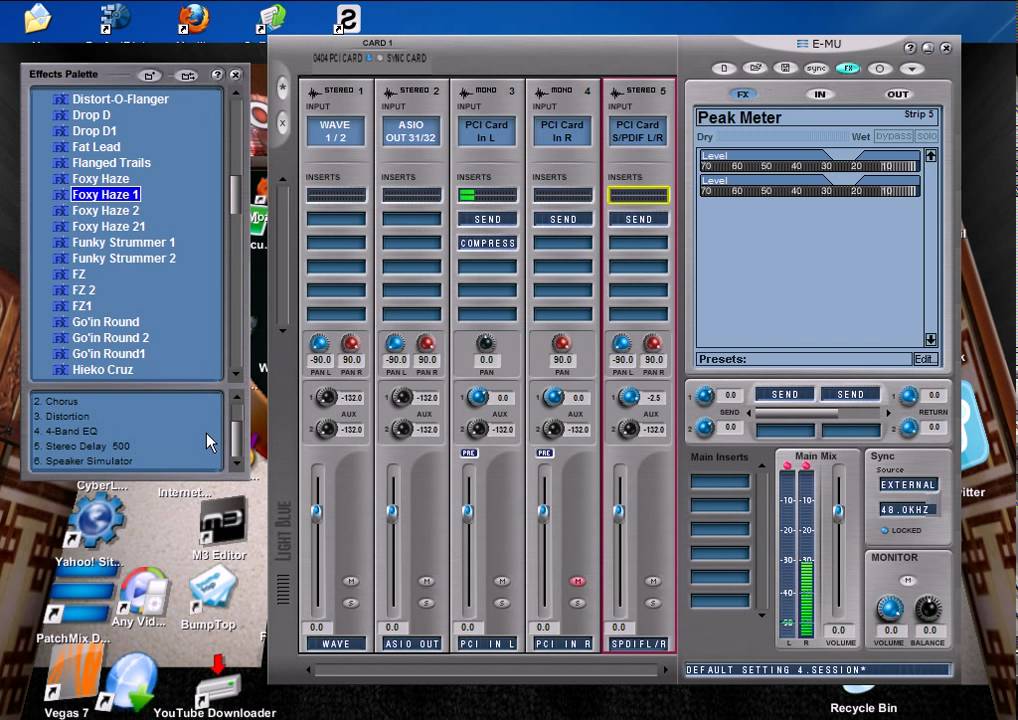Click 48.0KHZ sample rate selector
The image size is (1018, 720).
coord(908,510)
